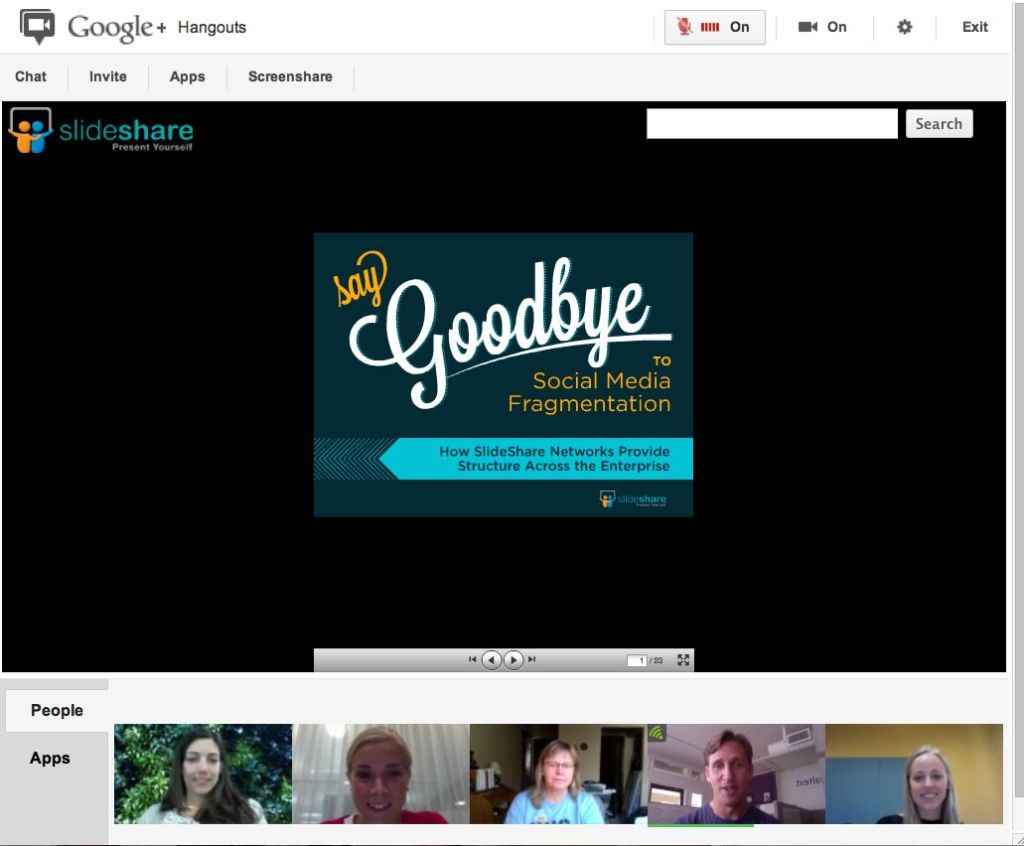
Task: Jump to first slide
Action: click(x=472, y=659)
